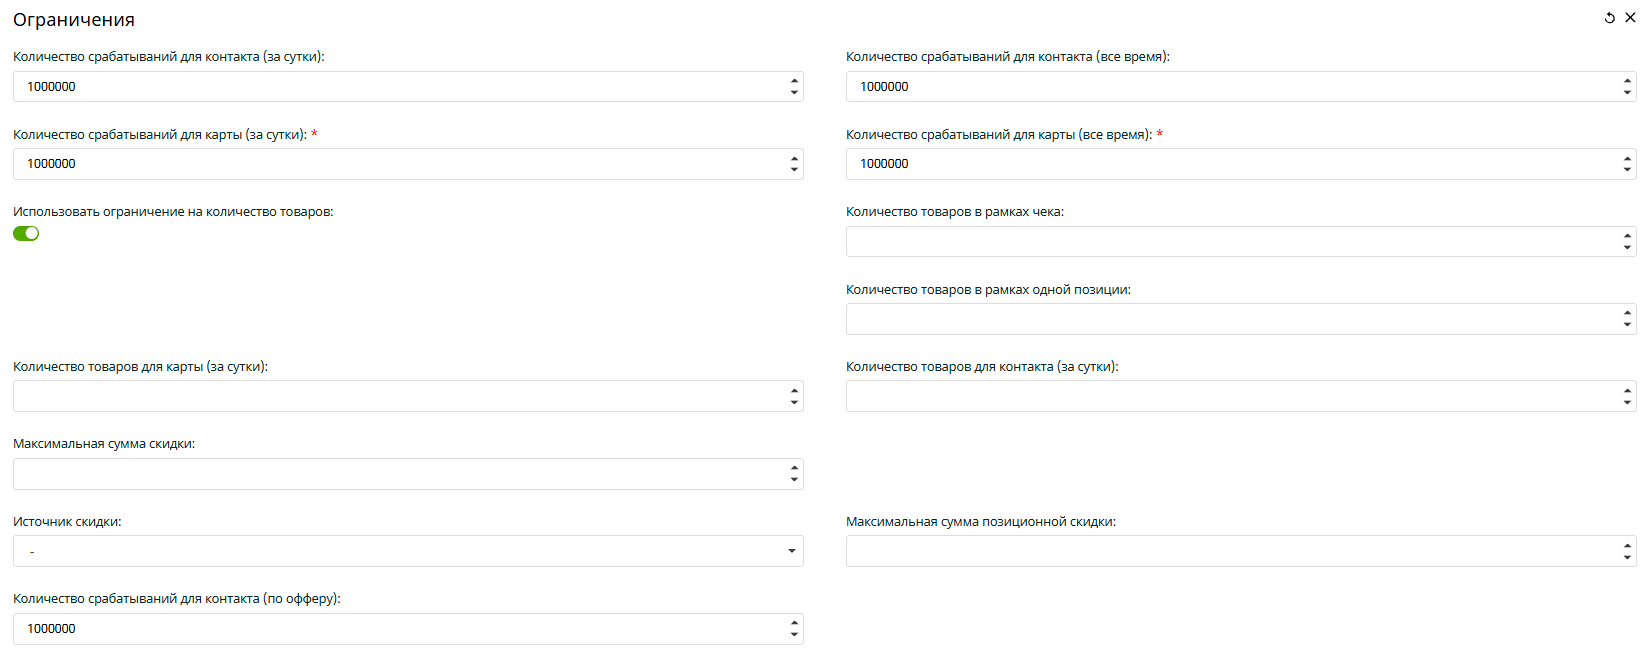This screenshot has width=1648, height=648.
Task: Increase Максимальная сумма скидки value
Action: pos(794,468)
